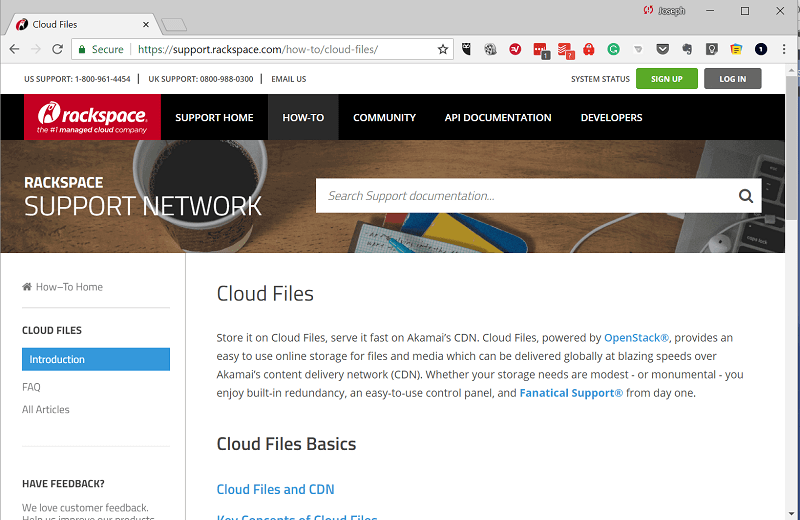
Task: Open API Documentation in the navbar
Action: point(498,117)
